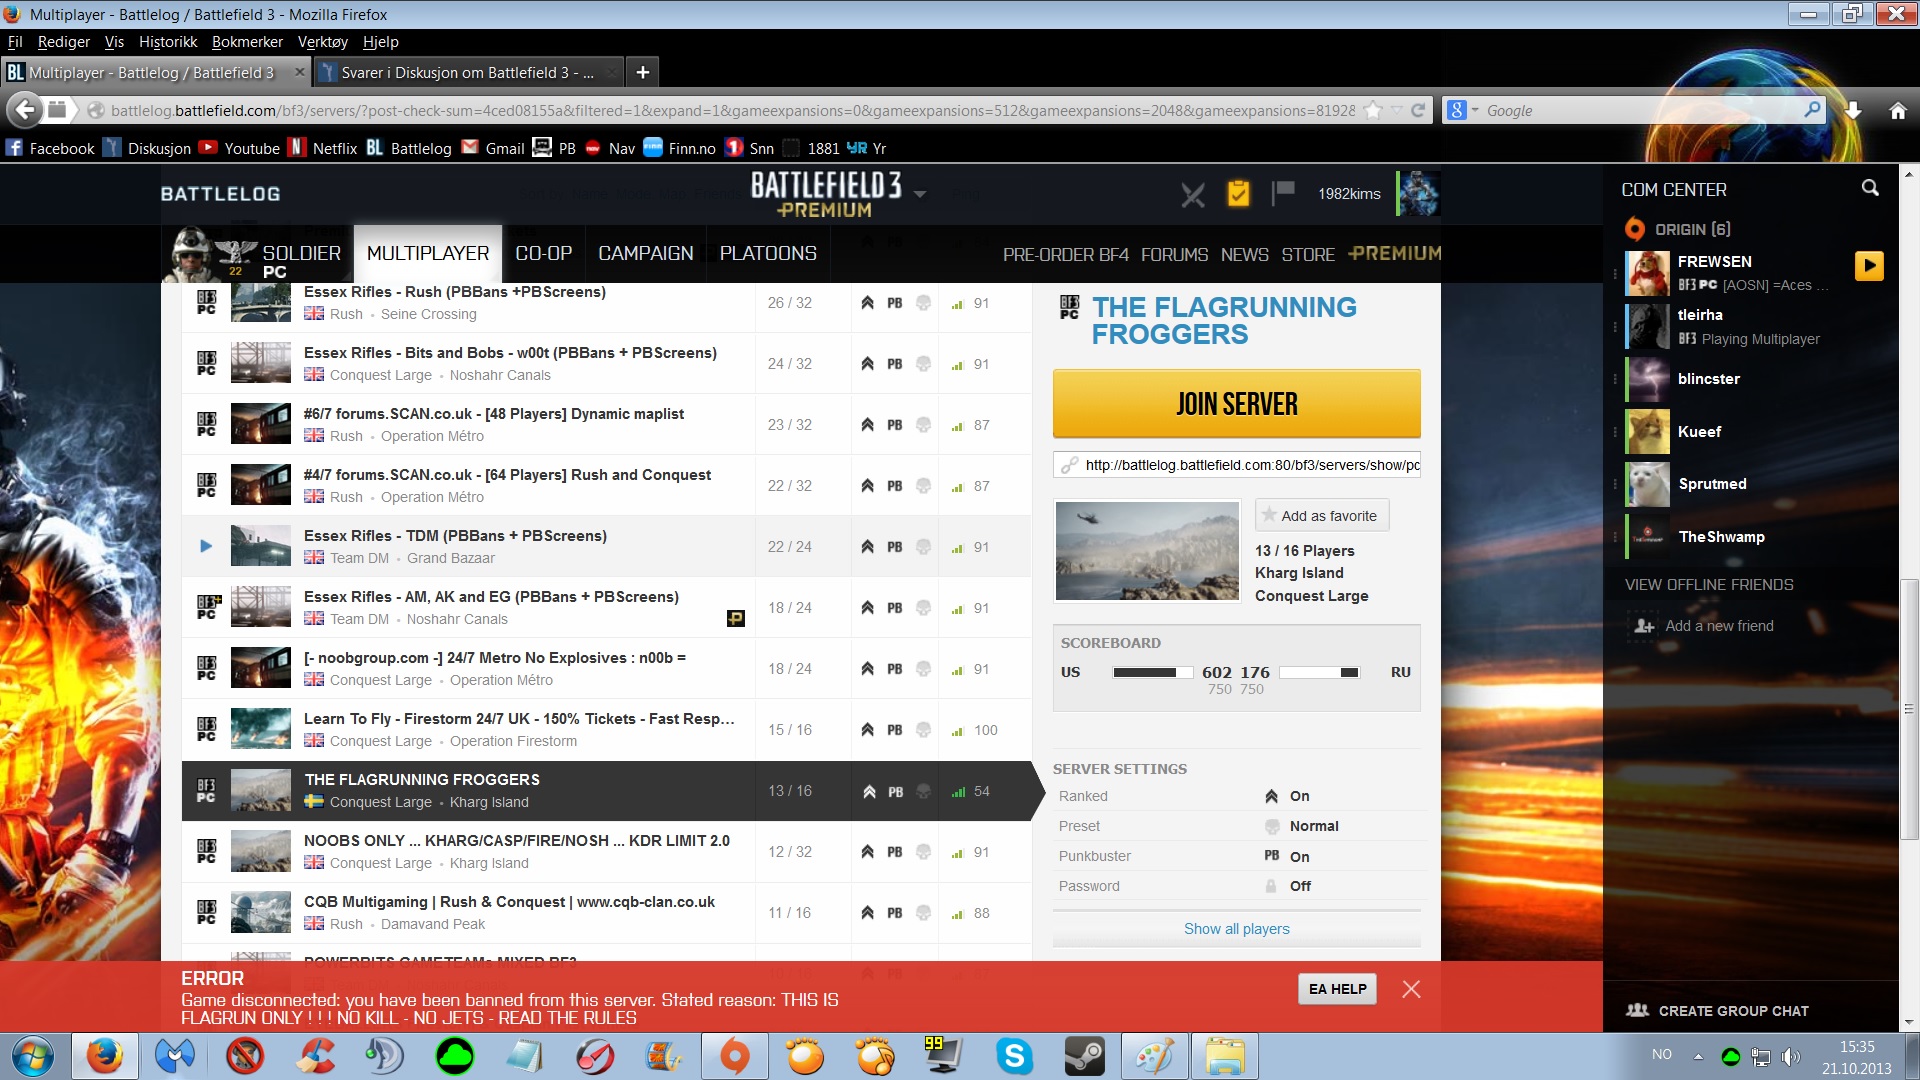Switch to the CO-OP tab
The height and width of the screenshot is (1080, 1920).
[x=544, y=254]
